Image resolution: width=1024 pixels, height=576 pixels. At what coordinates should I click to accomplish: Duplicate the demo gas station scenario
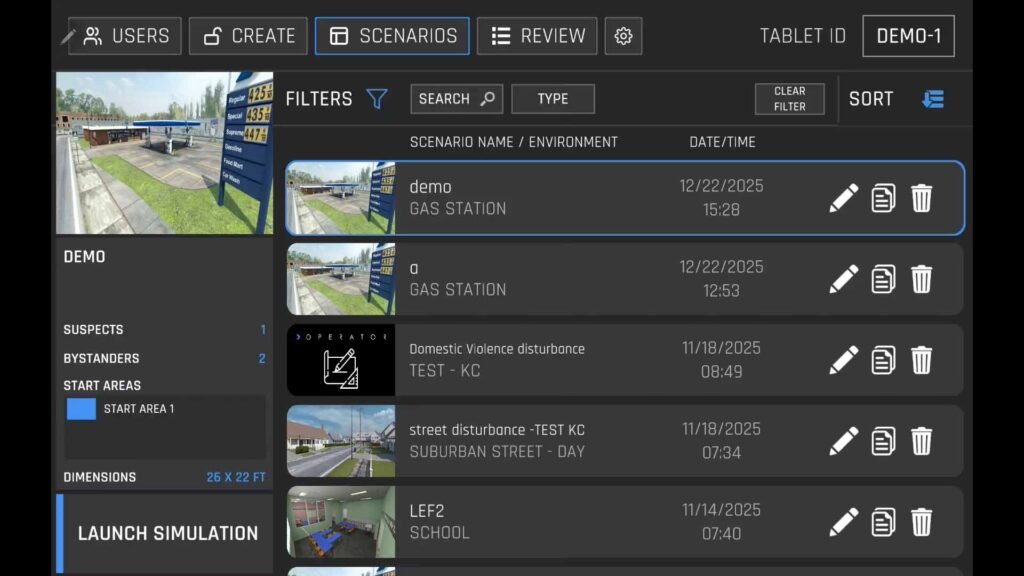883,198
